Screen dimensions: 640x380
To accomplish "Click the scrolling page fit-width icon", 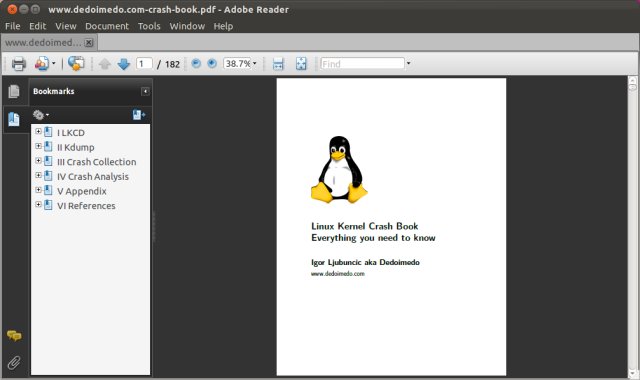I will coord(278,64).
